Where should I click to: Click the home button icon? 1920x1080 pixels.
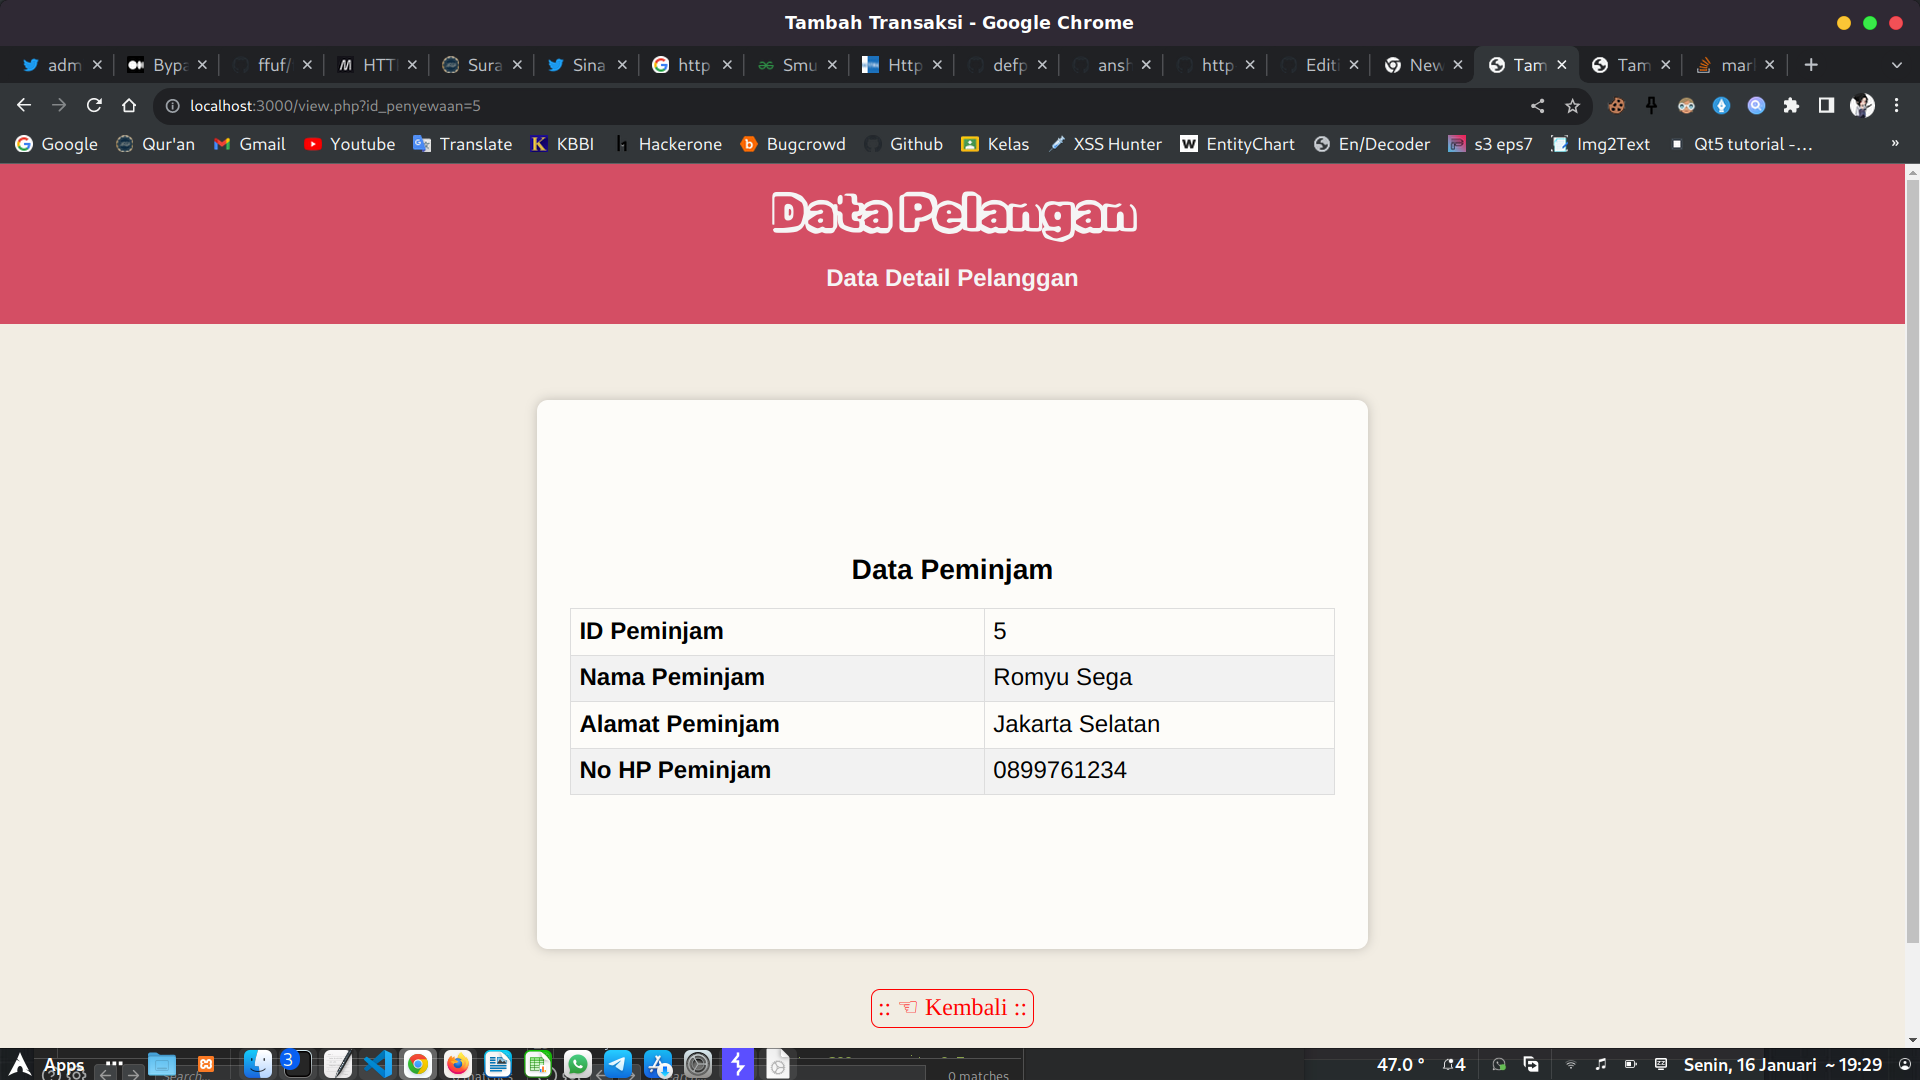coord(129,105)
